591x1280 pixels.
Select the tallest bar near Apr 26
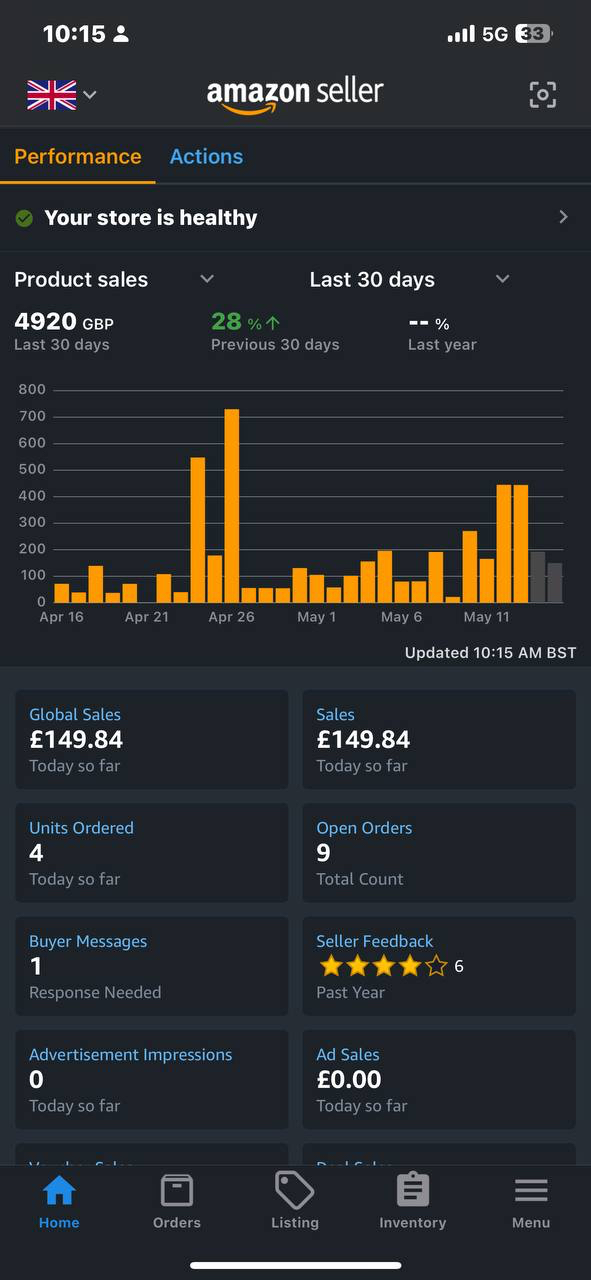[232, 500]
